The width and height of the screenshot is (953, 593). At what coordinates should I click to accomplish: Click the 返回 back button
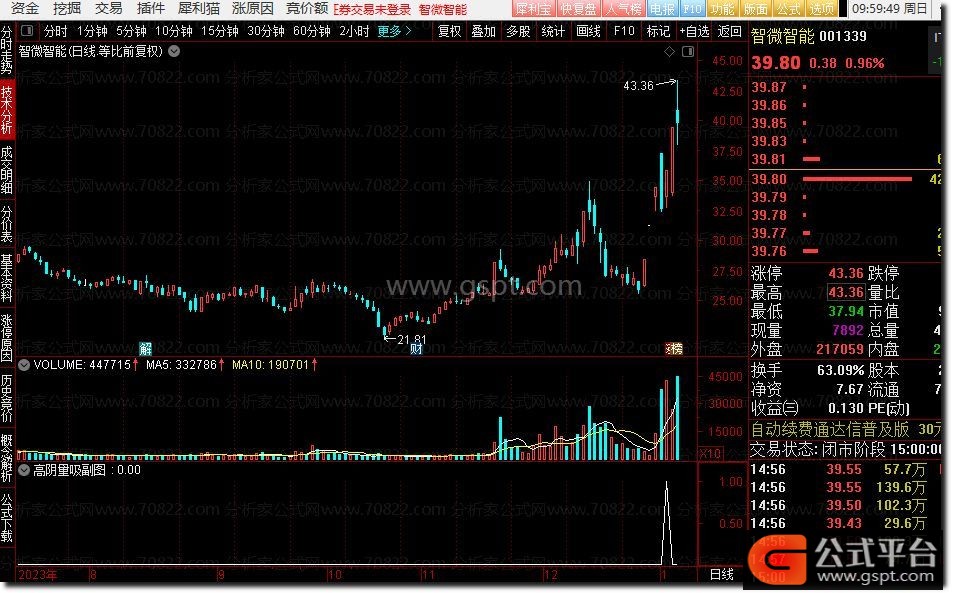coord(729,30)
